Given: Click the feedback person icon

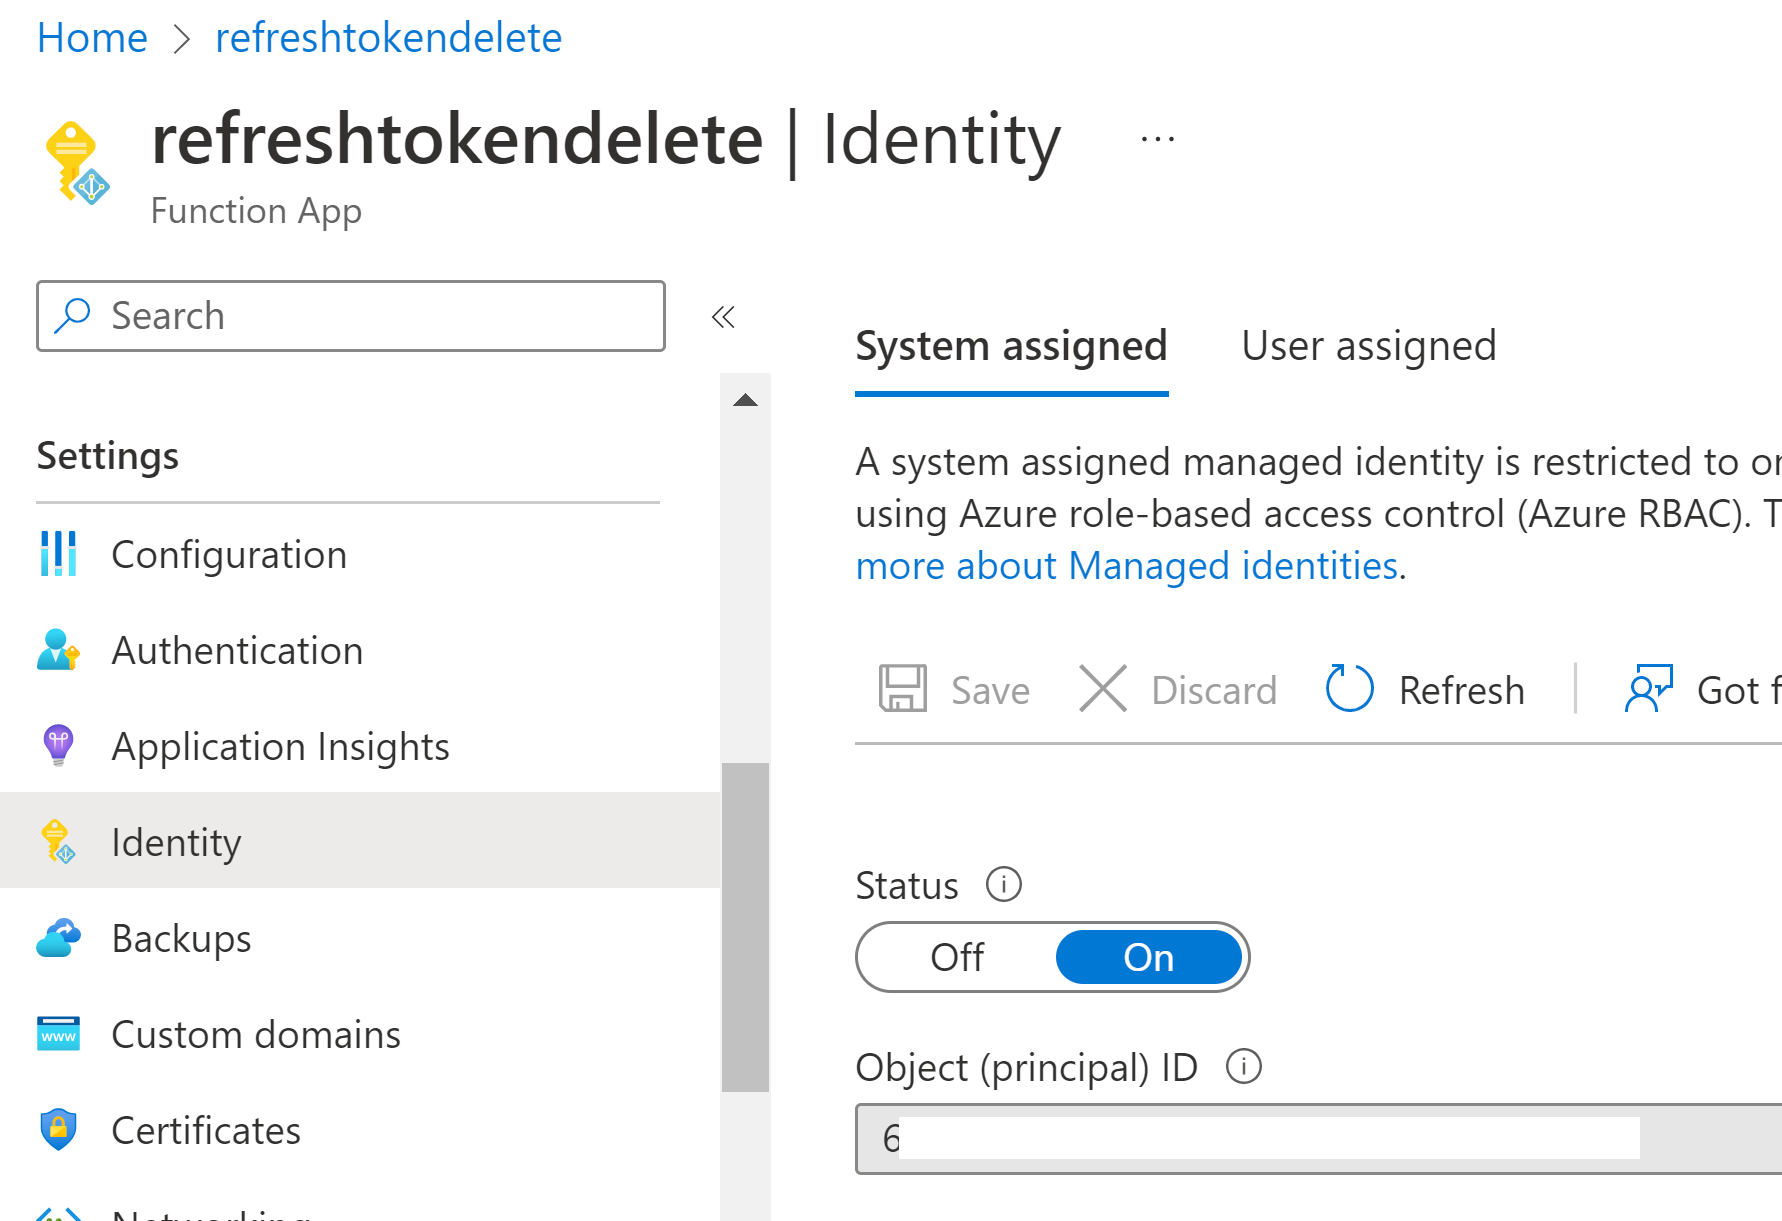Looking at the screenshot, I should [1648, 689].
